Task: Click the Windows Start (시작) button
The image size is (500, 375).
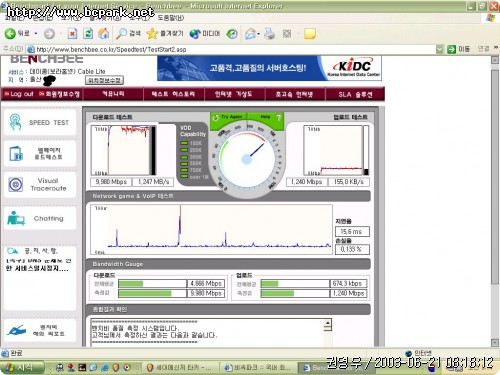Action: pos(22,367)
